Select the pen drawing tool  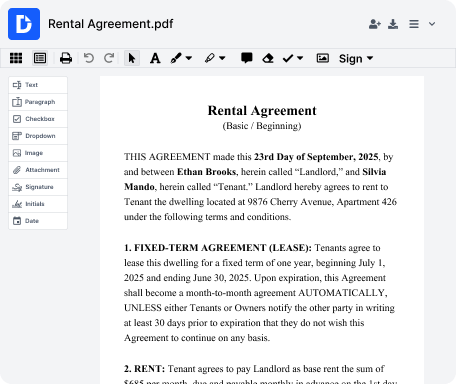point(176,58)
